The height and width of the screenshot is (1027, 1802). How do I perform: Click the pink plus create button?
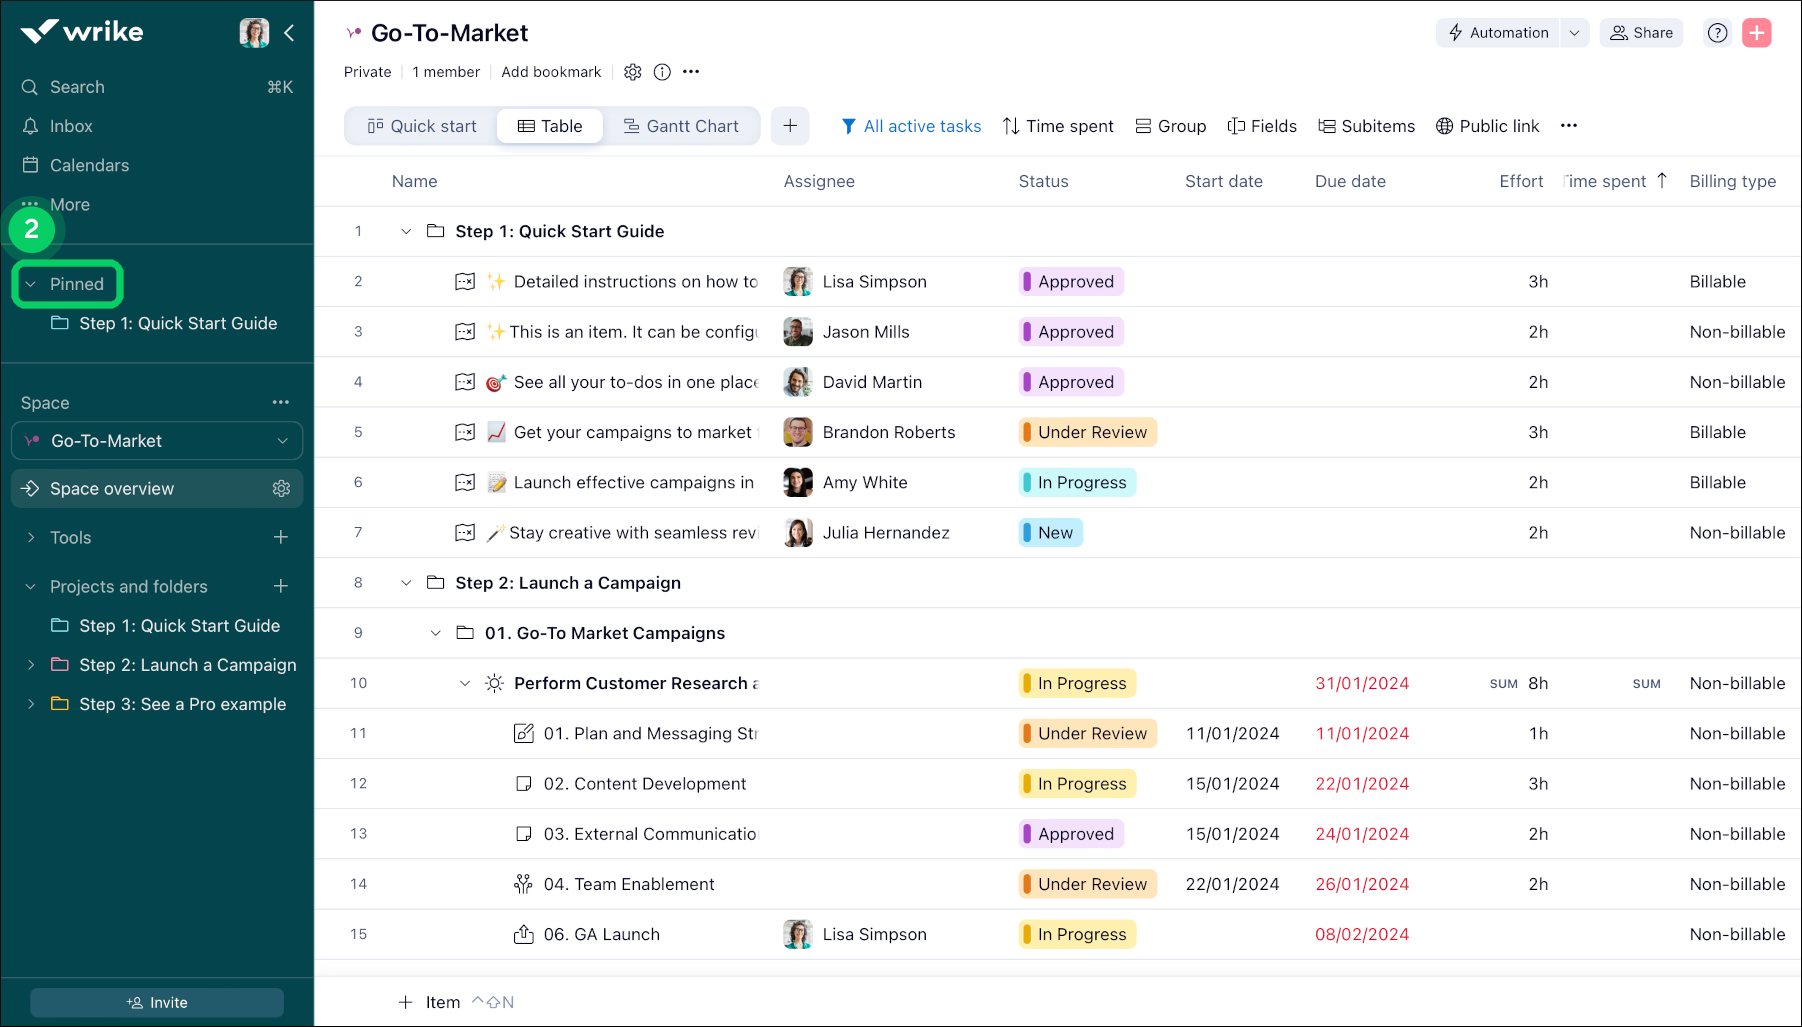[x=1756, y=33]
